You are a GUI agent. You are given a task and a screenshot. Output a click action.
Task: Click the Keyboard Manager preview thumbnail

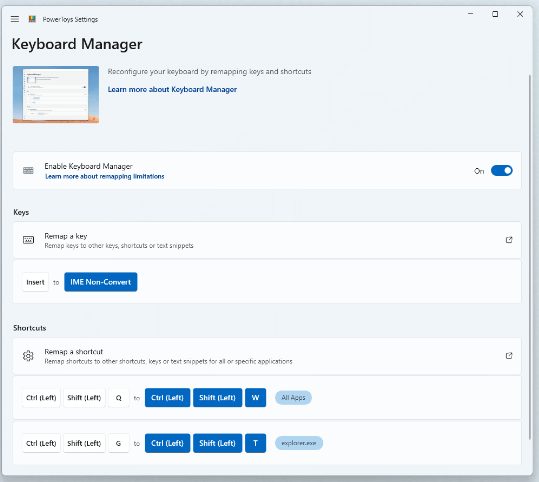(56, 95)
